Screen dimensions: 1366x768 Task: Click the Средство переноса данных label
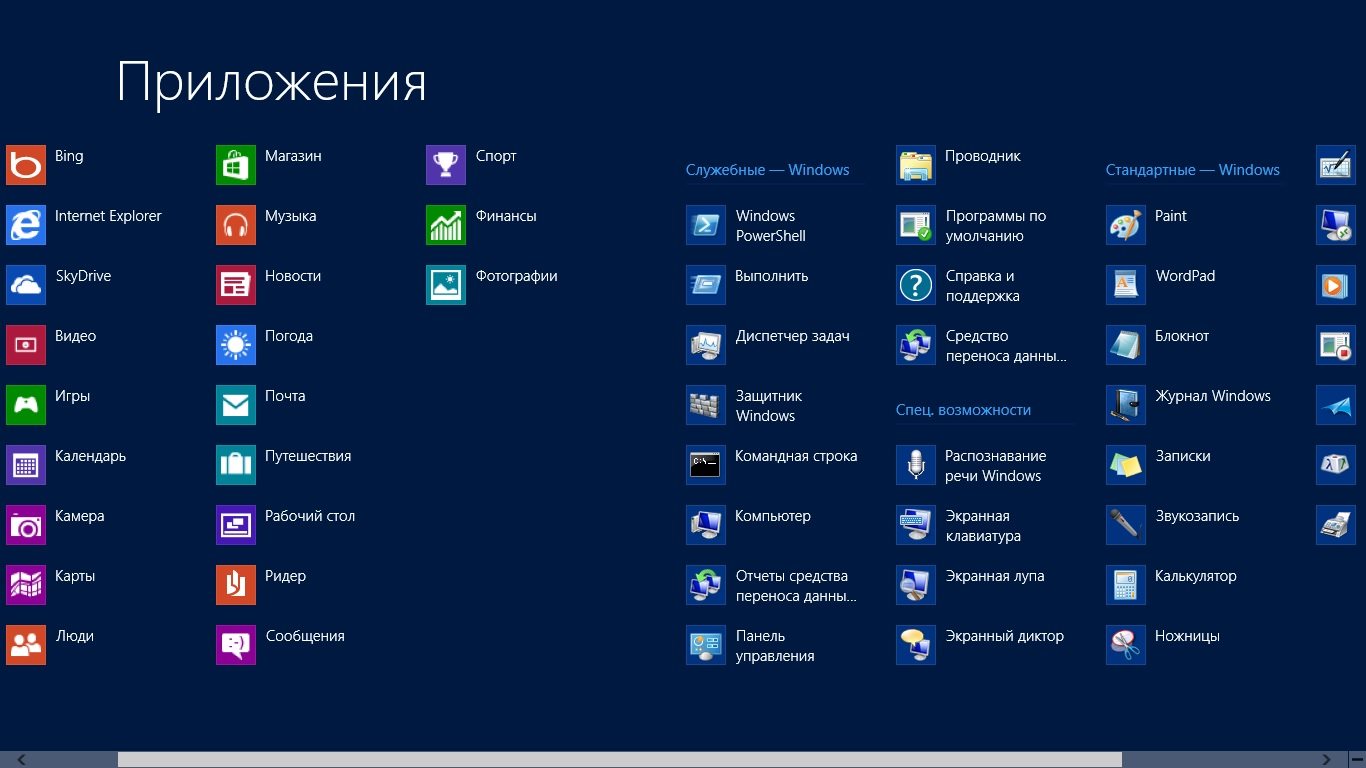tap(1006, 346)
